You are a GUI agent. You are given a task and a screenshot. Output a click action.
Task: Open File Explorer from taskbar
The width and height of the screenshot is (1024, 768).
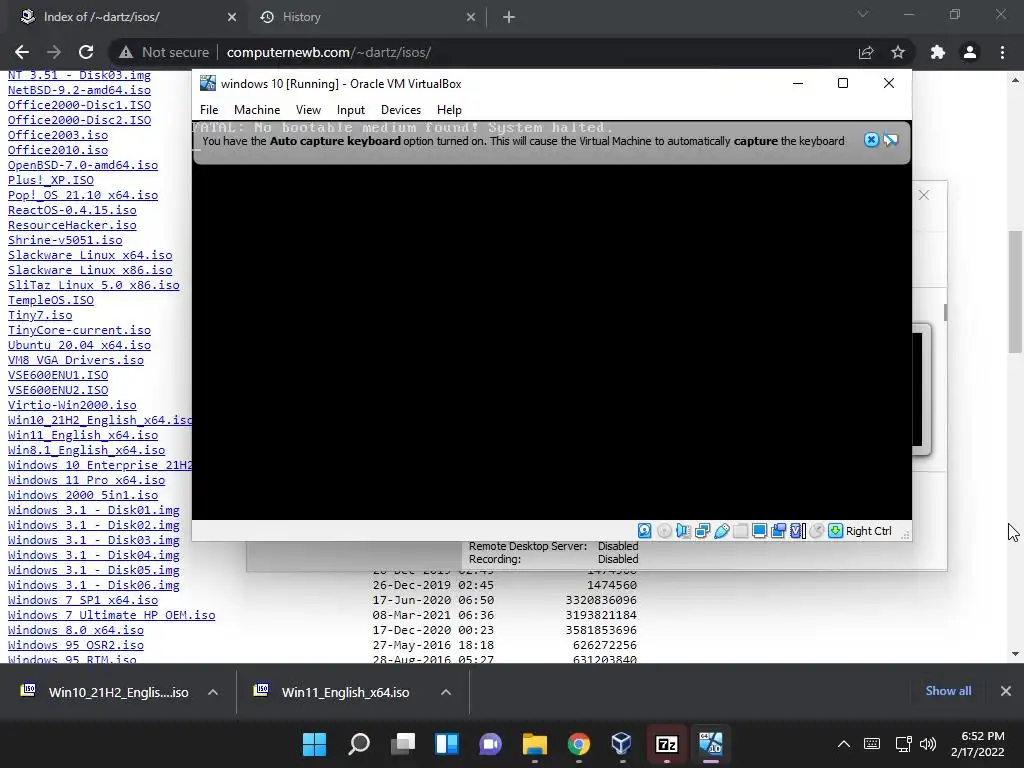(535, 744)
